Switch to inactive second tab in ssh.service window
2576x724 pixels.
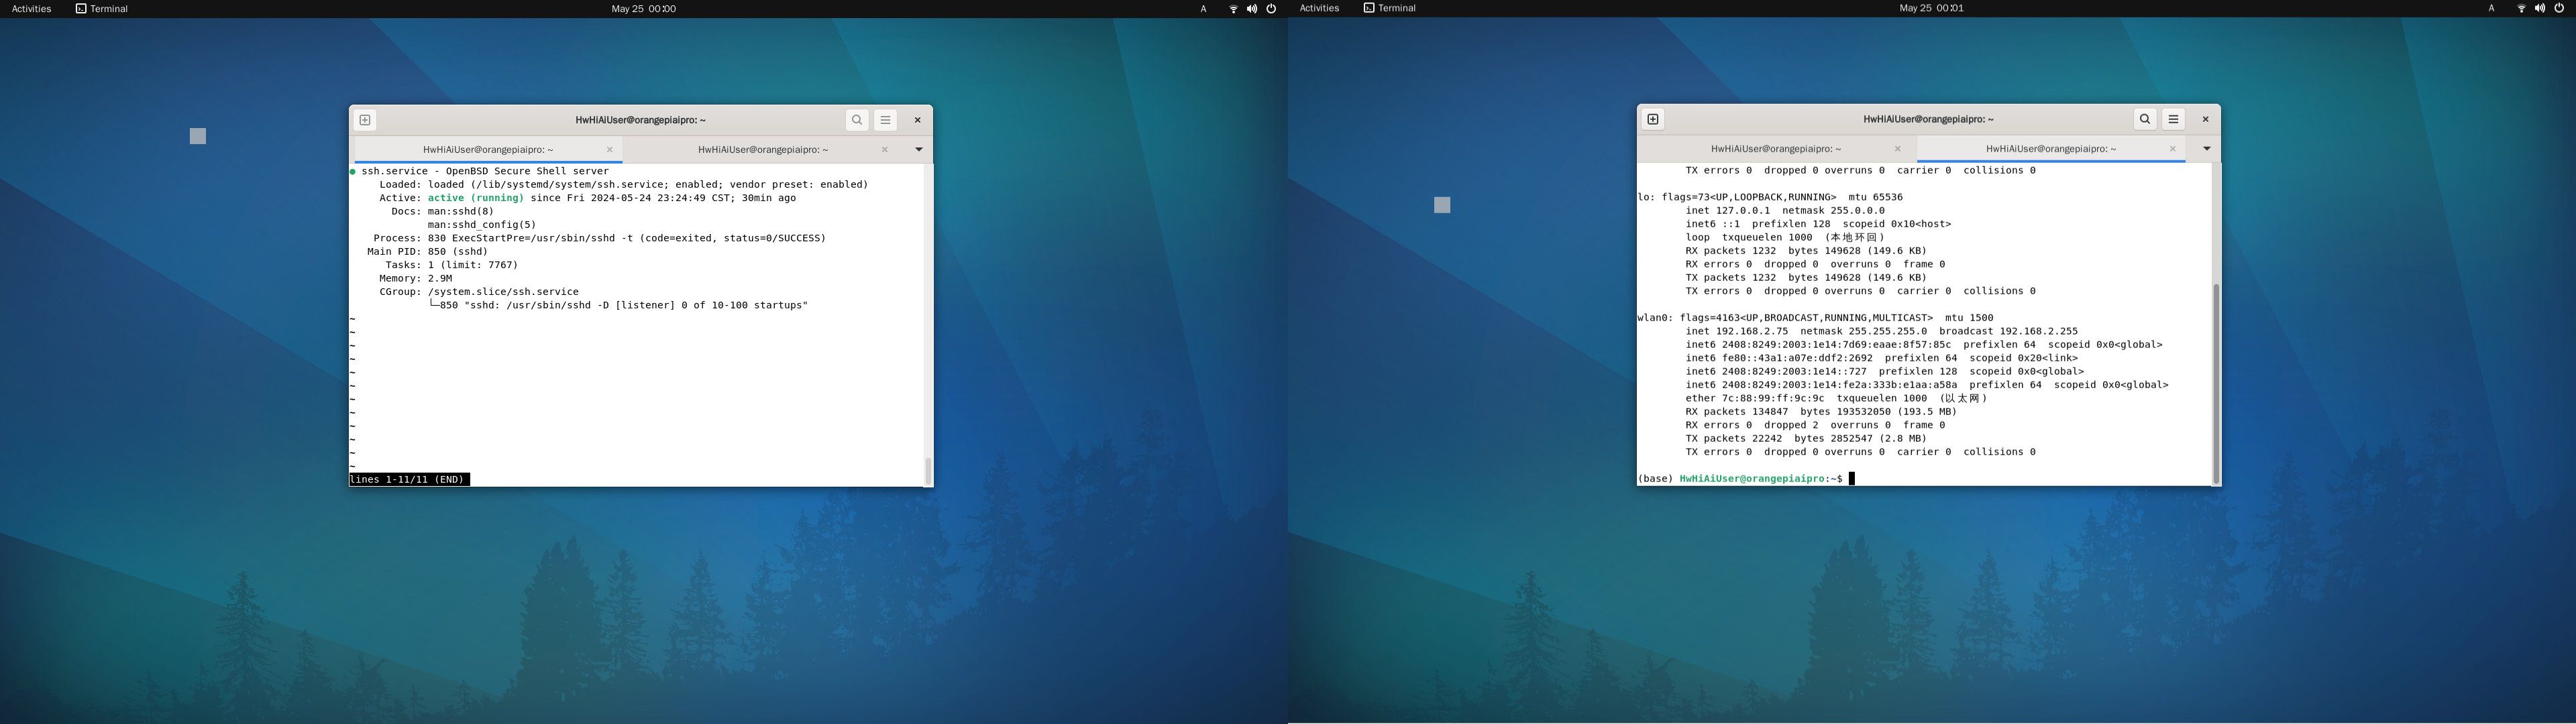click(x=762, y=150)
